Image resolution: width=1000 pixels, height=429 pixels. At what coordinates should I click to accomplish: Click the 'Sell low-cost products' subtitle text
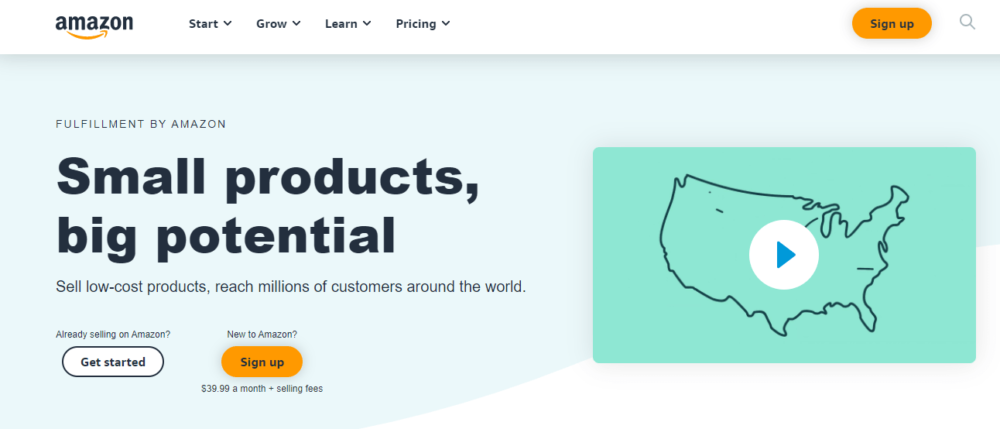click(x=290, y=287)
